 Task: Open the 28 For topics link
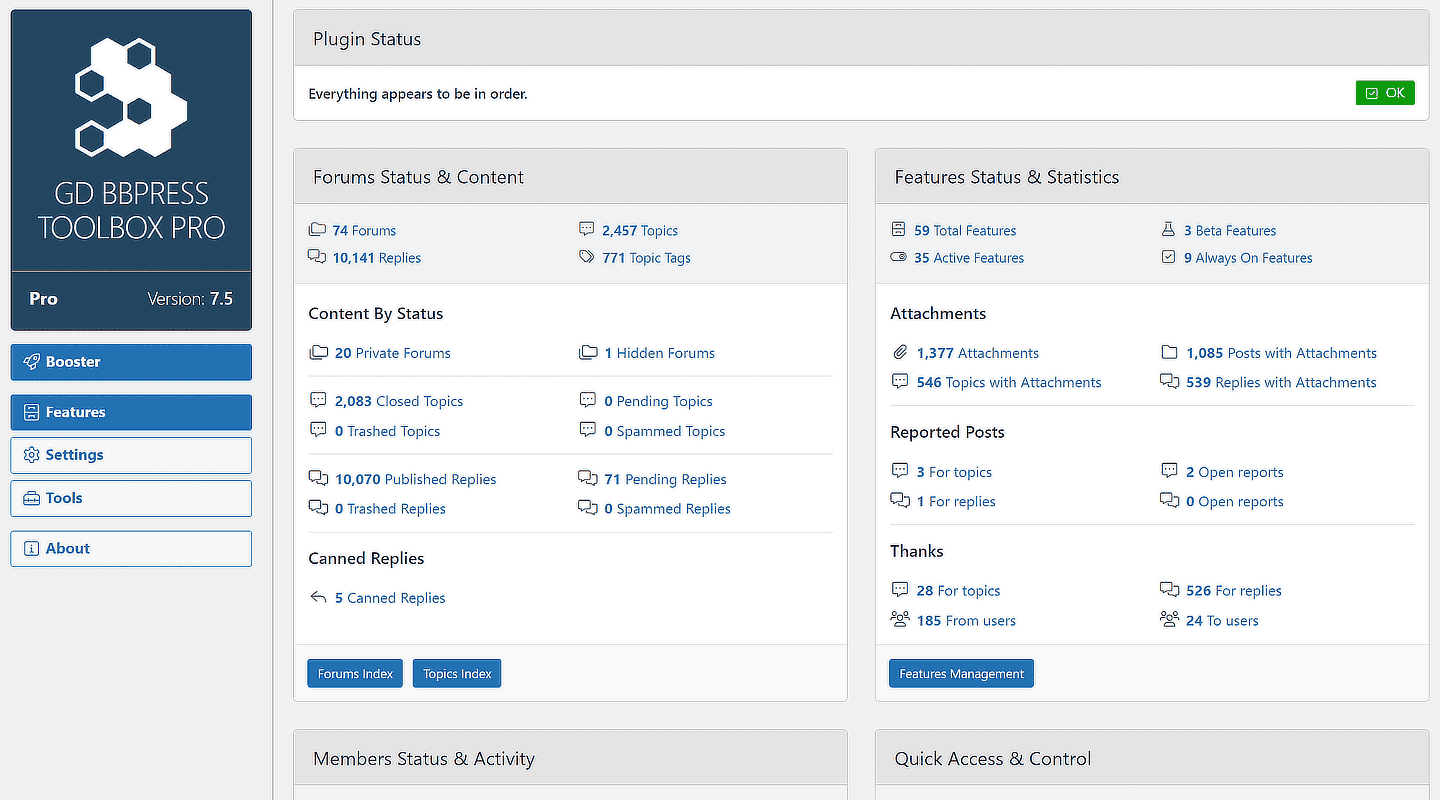[x=958, y=591]
